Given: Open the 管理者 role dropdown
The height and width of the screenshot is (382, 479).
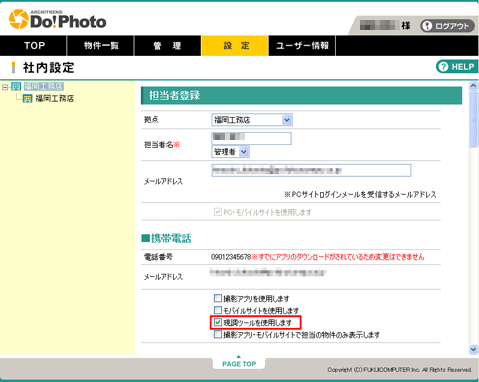Looking at the screenshot, I should coord(230,152).
